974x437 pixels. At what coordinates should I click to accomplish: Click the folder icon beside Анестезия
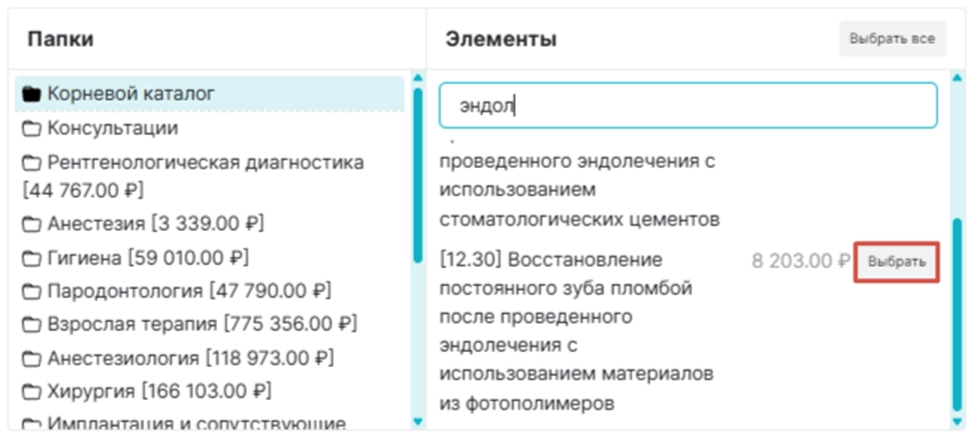[31, 223]
